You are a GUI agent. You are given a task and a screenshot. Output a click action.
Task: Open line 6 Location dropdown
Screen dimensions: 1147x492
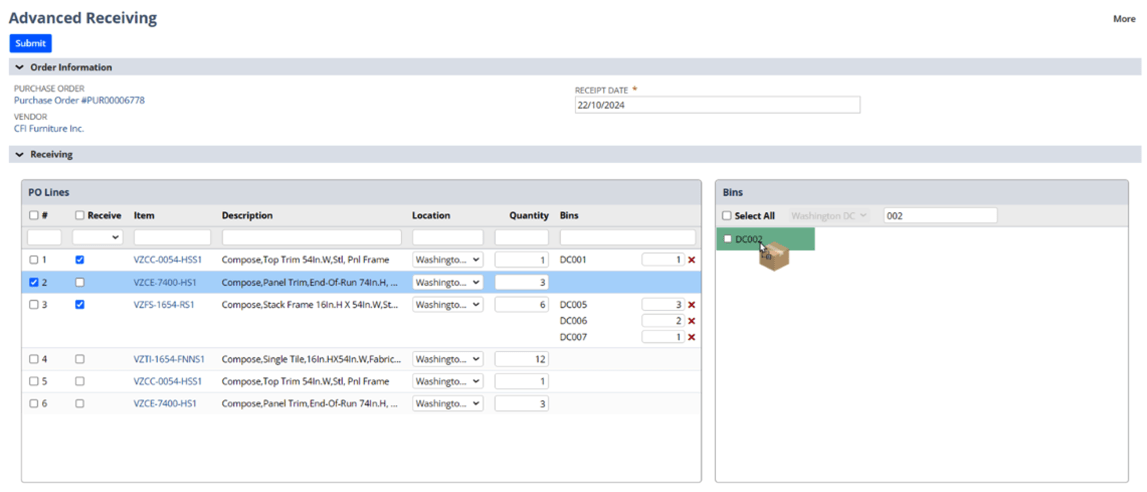(x=448, y=403)
